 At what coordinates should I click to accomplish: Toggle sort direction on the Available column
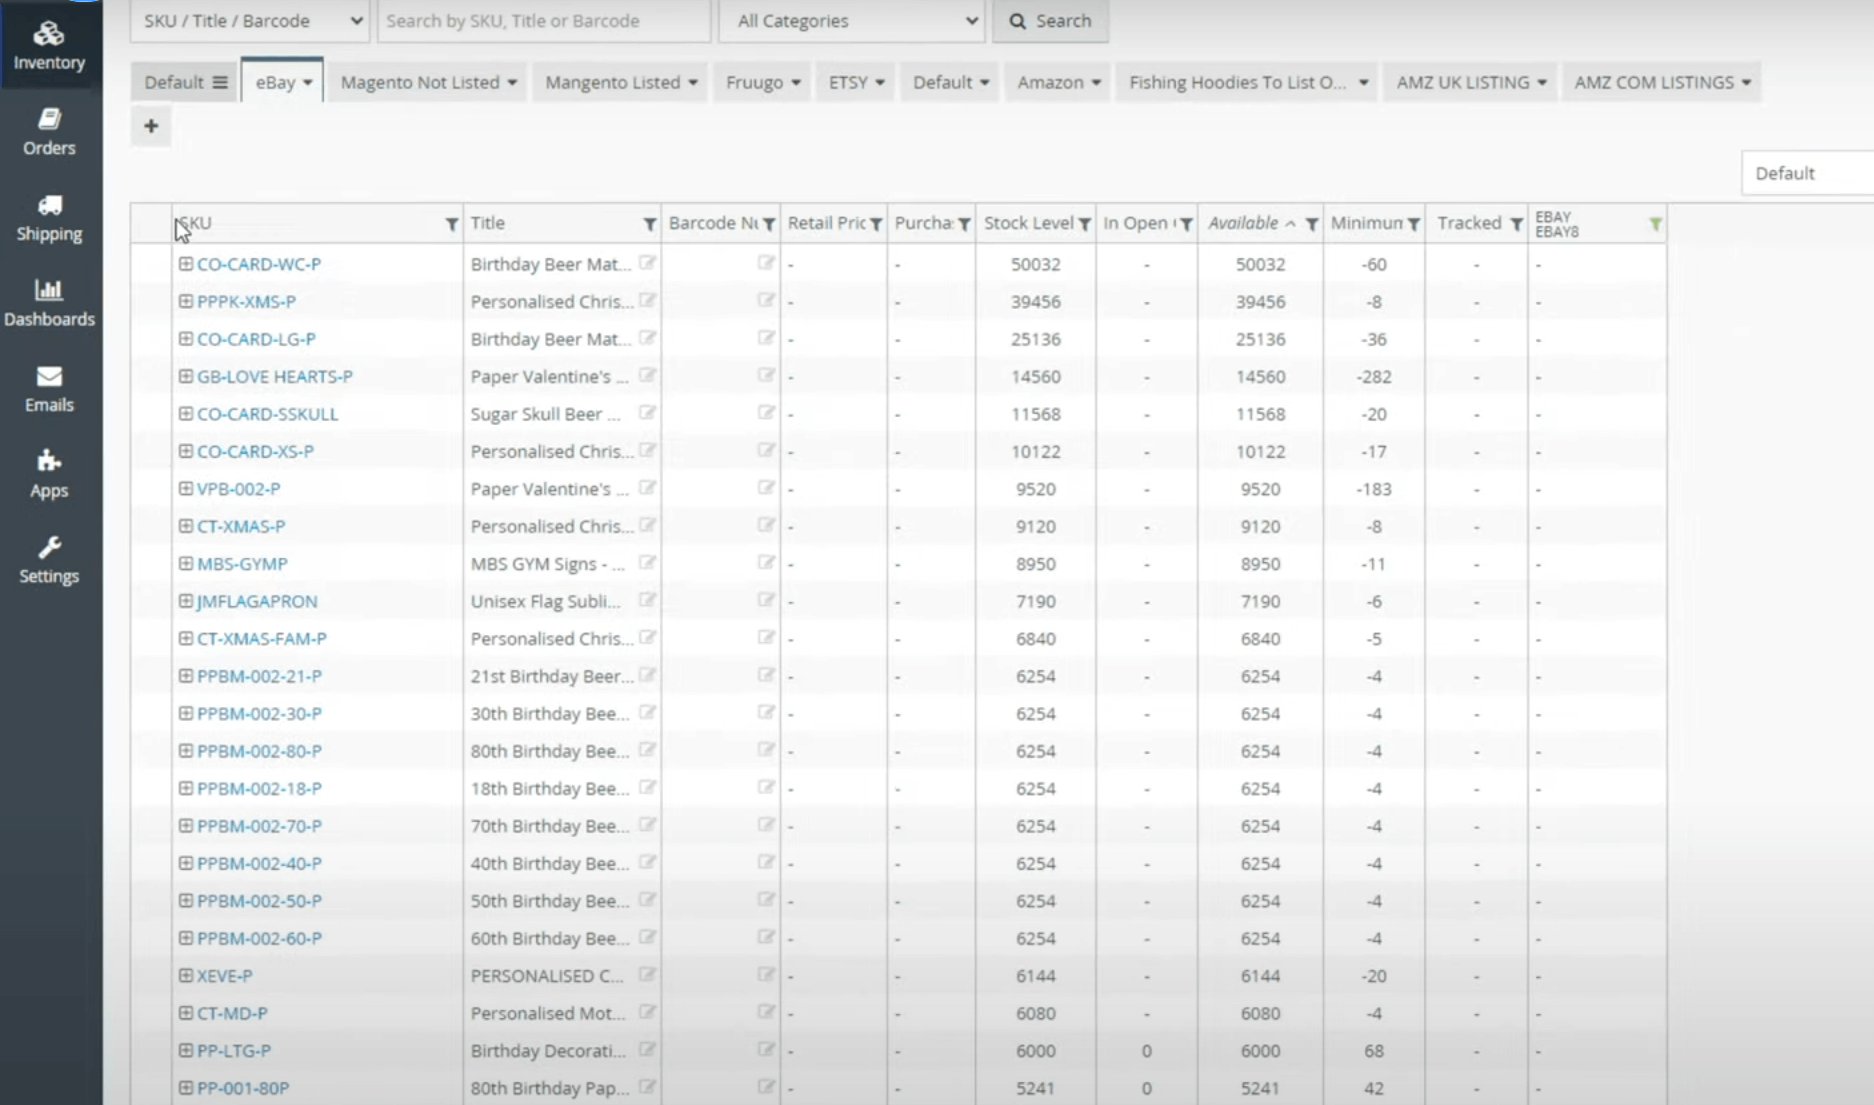tap(1291, 223)
